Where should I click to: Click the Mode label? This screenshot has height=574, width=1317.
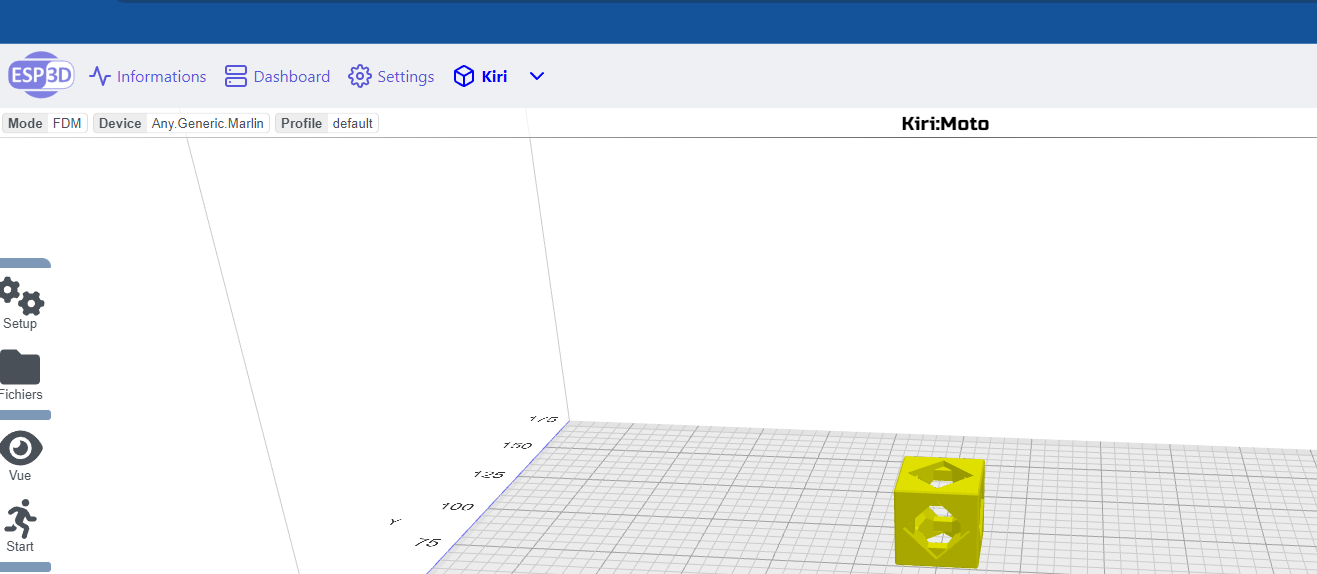click(x=25, y=123)
